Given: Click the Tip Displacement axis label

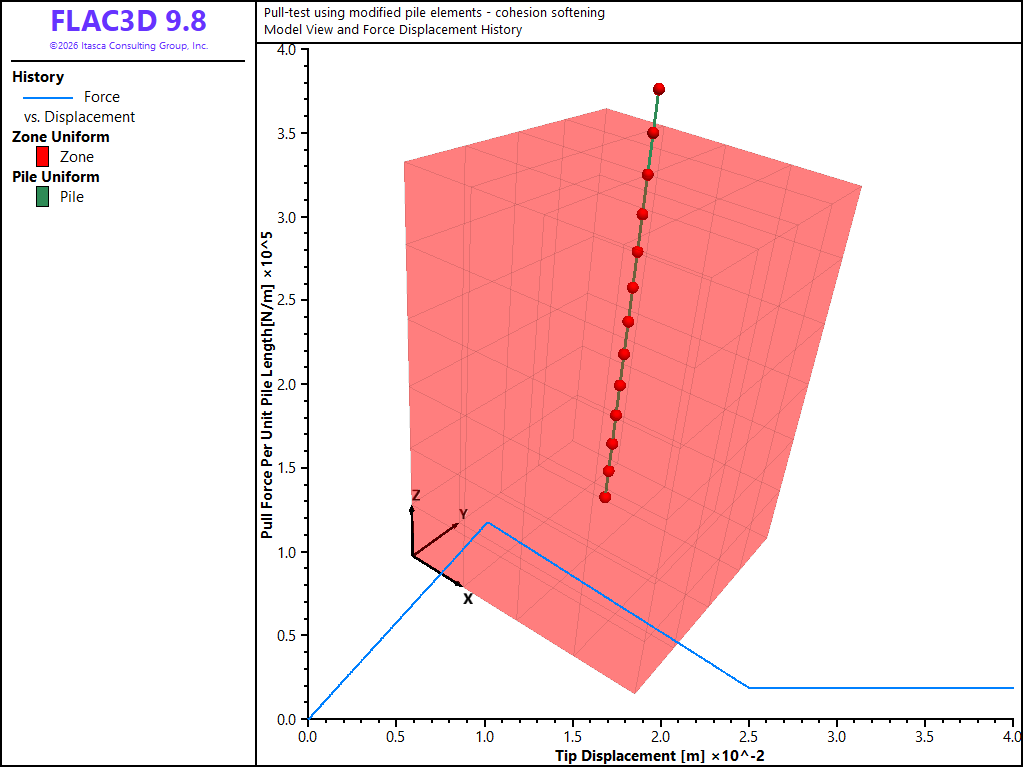Looking at the screenshot, I should [x=660, y=756].
